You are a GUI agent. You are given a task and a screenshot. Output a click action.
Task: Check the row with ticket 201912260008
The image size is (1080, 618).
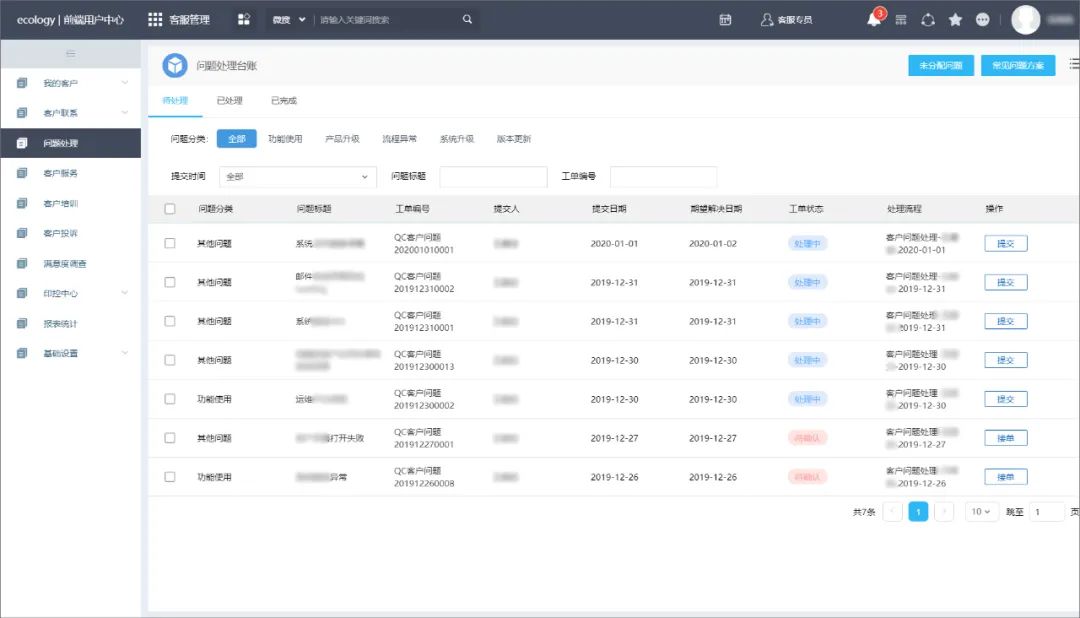(170, 477)
